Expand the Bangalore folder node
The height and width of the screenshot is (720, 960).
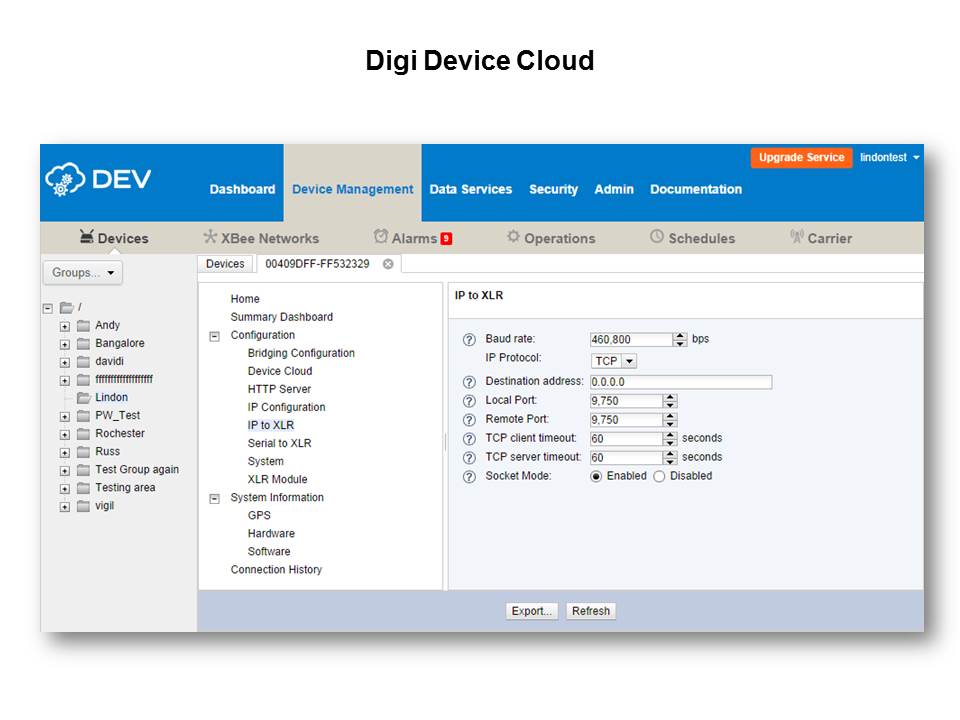click(x=65, y=344)
